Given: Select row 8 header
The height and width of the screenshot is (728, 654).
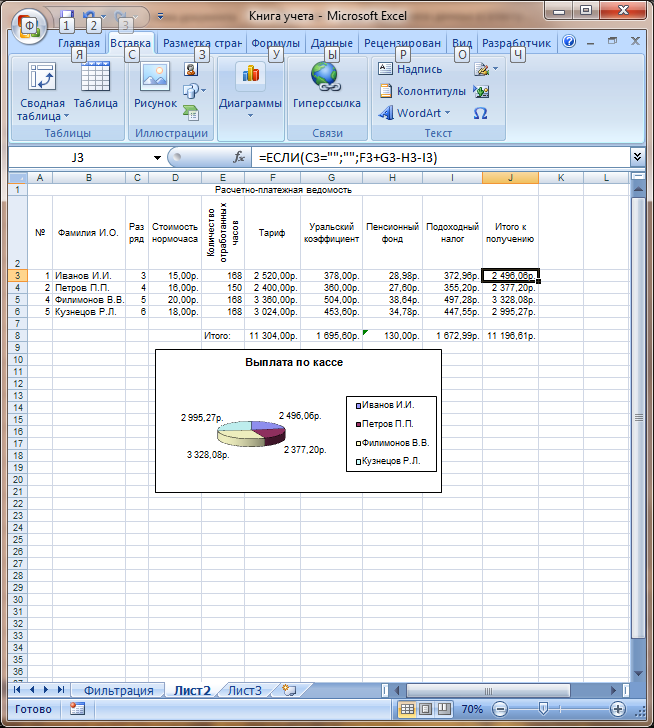Looking at the screenshot, I should (18, 335).
